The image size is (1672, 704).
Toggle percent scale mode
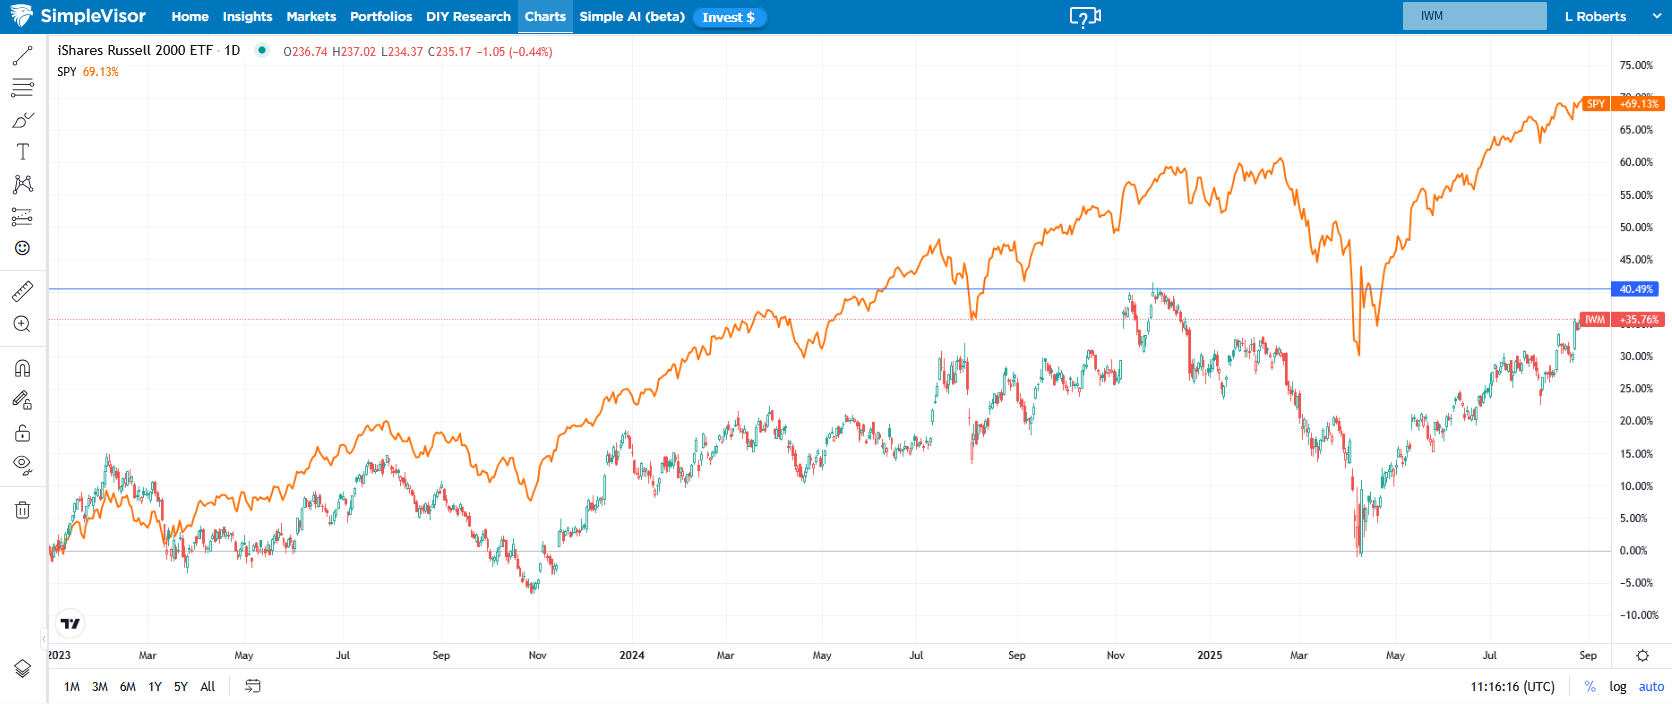tap(1590, 686)
